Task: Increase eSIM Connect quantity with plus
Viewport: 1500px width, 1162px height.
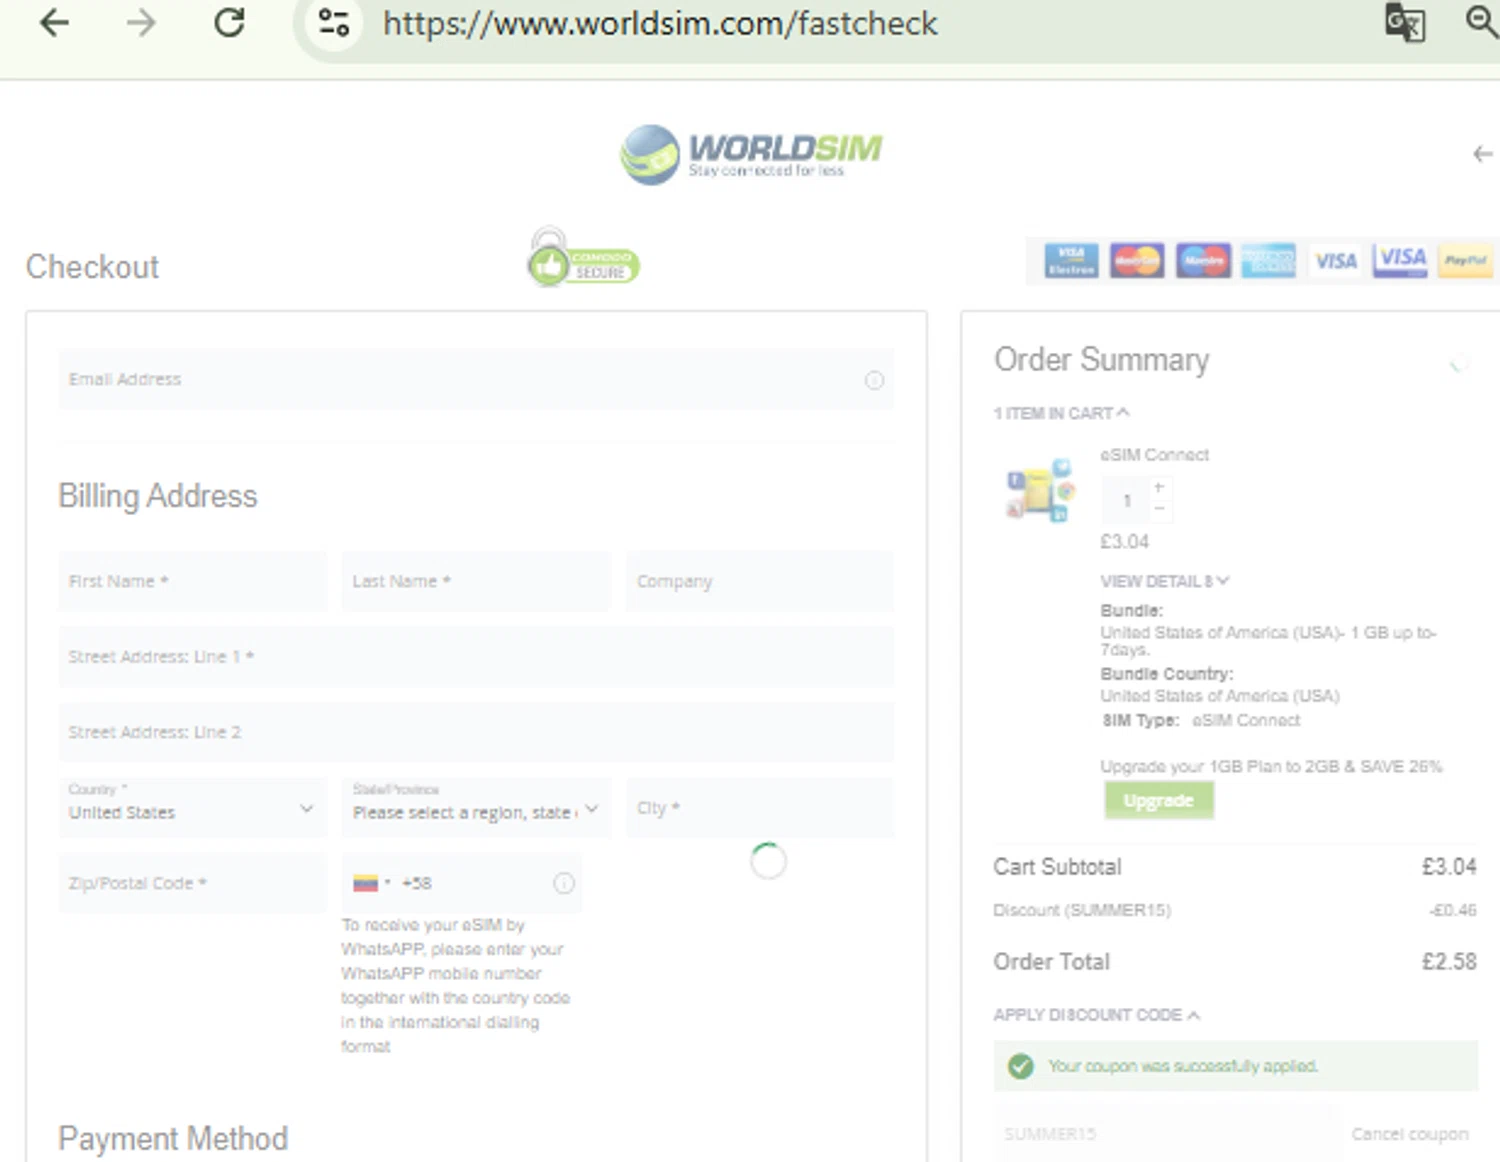Action: click(x=1159, y=487)
